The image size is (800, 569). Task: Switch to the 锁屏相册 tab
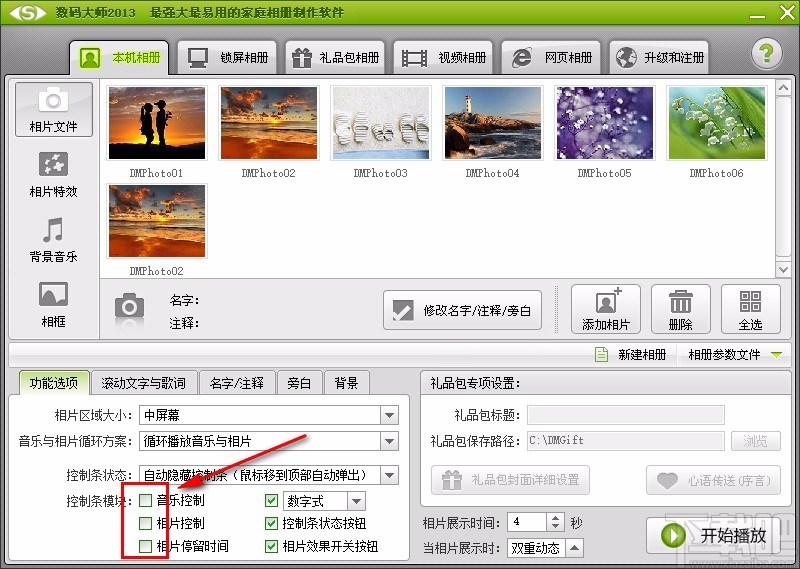click(x=227, y=57)
